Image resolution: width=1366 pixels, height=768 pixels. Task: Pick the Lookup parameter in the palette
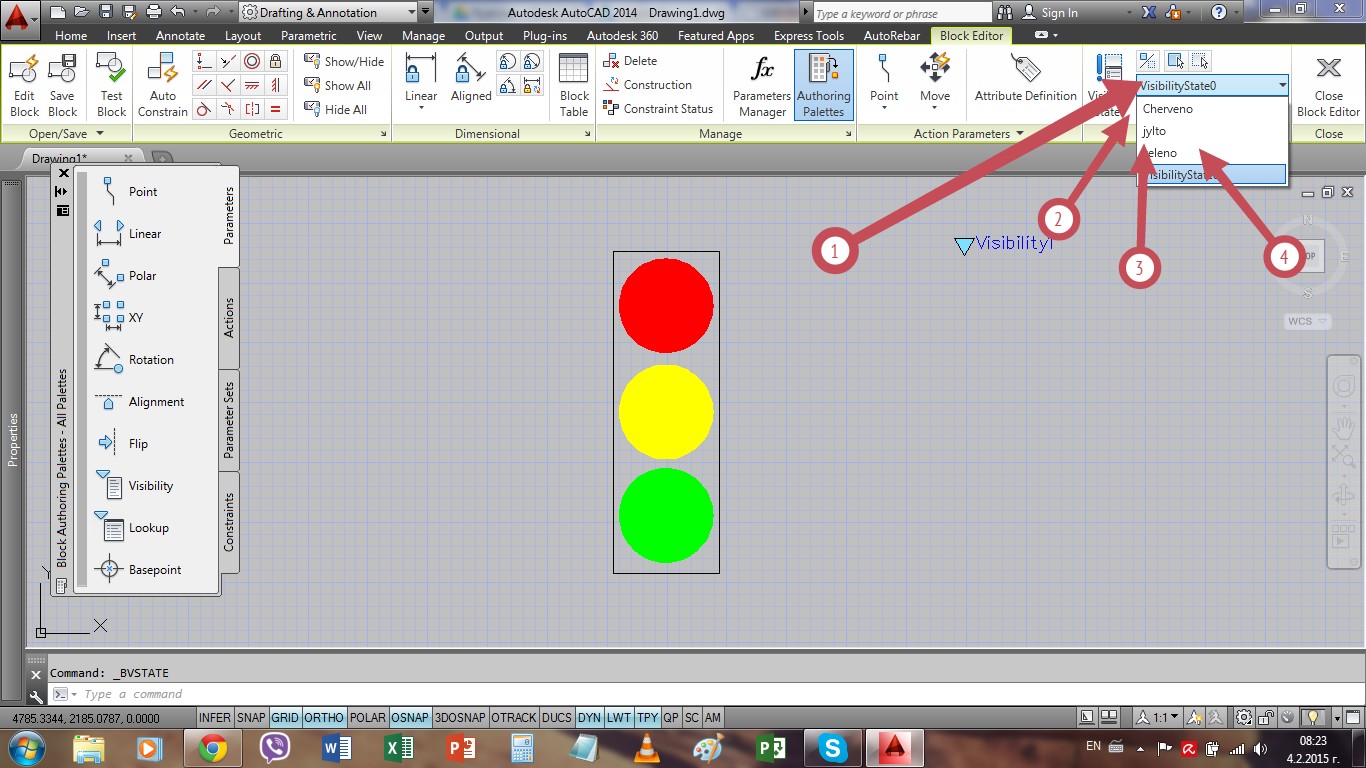132,527
